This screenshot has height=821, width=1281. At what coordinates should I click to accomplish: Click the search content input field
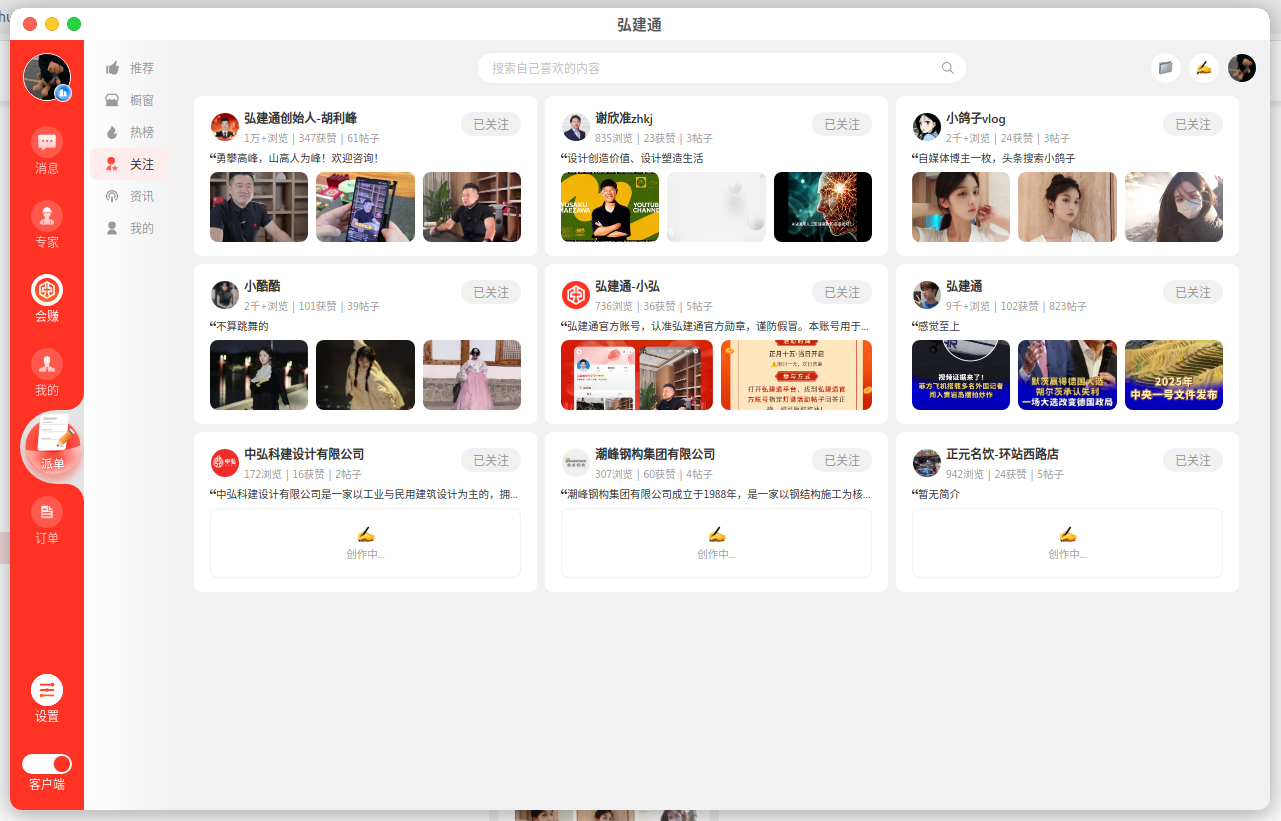tap(710, 68)
